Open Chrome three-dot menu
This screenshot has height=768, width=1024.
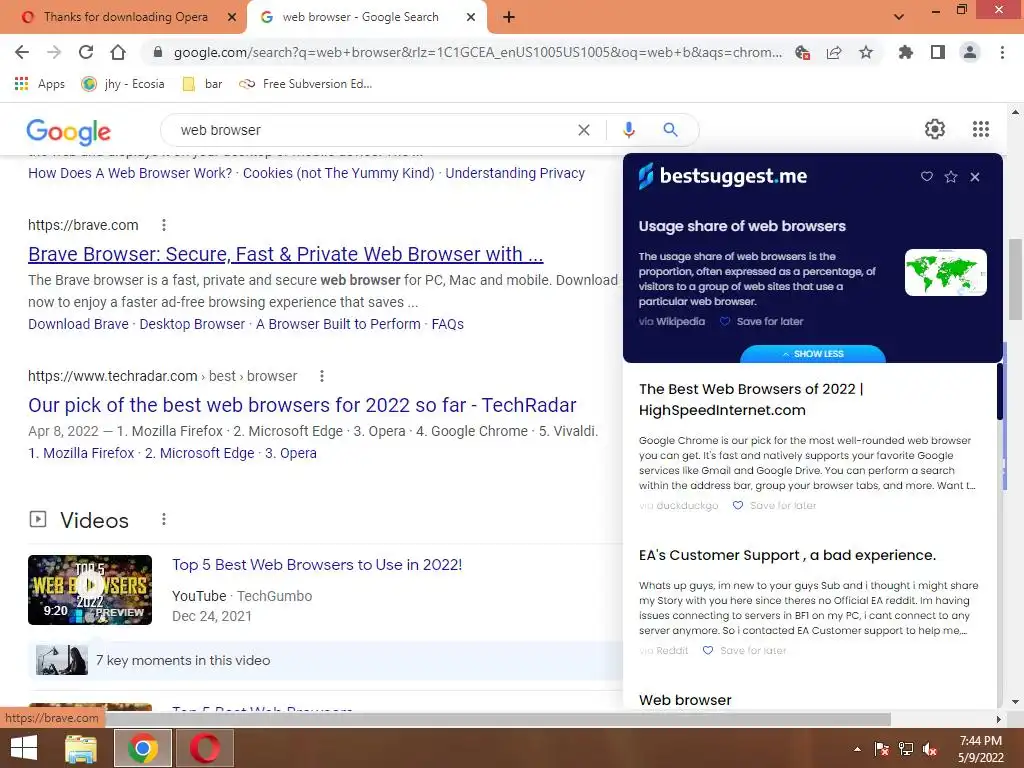tap(1002, 52)
